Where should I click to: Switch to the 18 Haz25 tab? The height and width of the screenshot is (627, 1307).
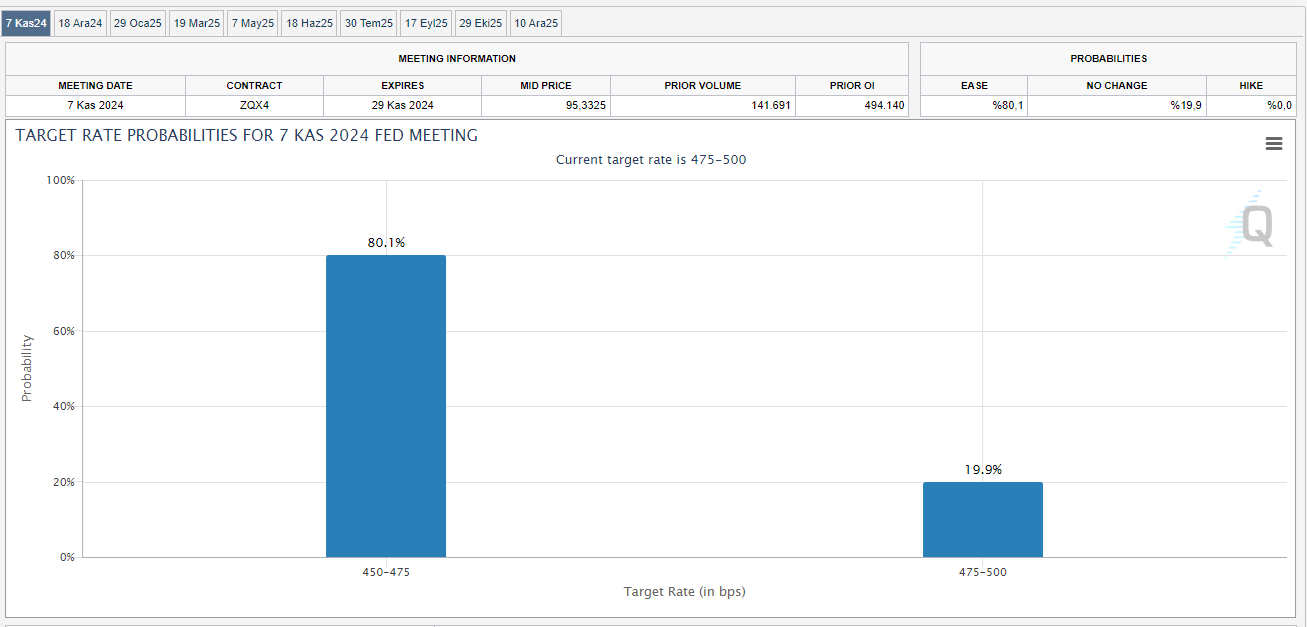(x=309, y=23)
